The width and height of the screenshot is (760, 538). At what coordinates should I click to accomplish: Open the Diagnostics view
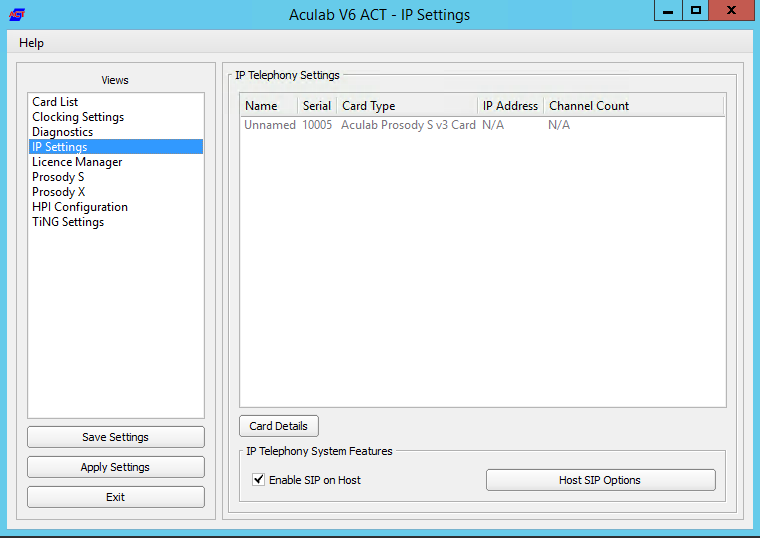[116, 132]
